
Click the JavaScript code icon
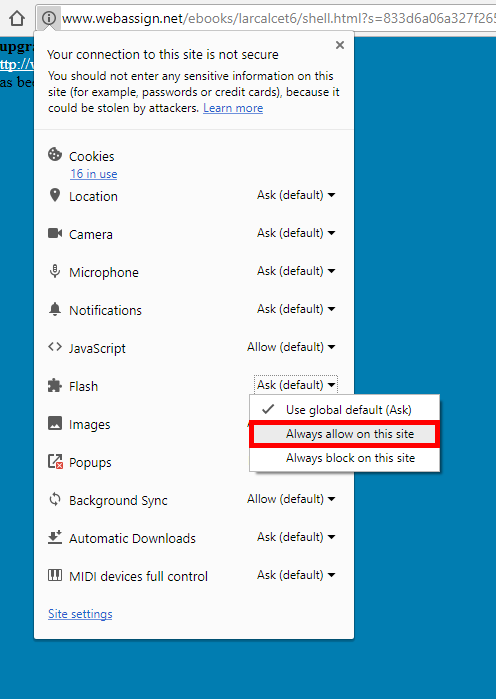(55, 347)
